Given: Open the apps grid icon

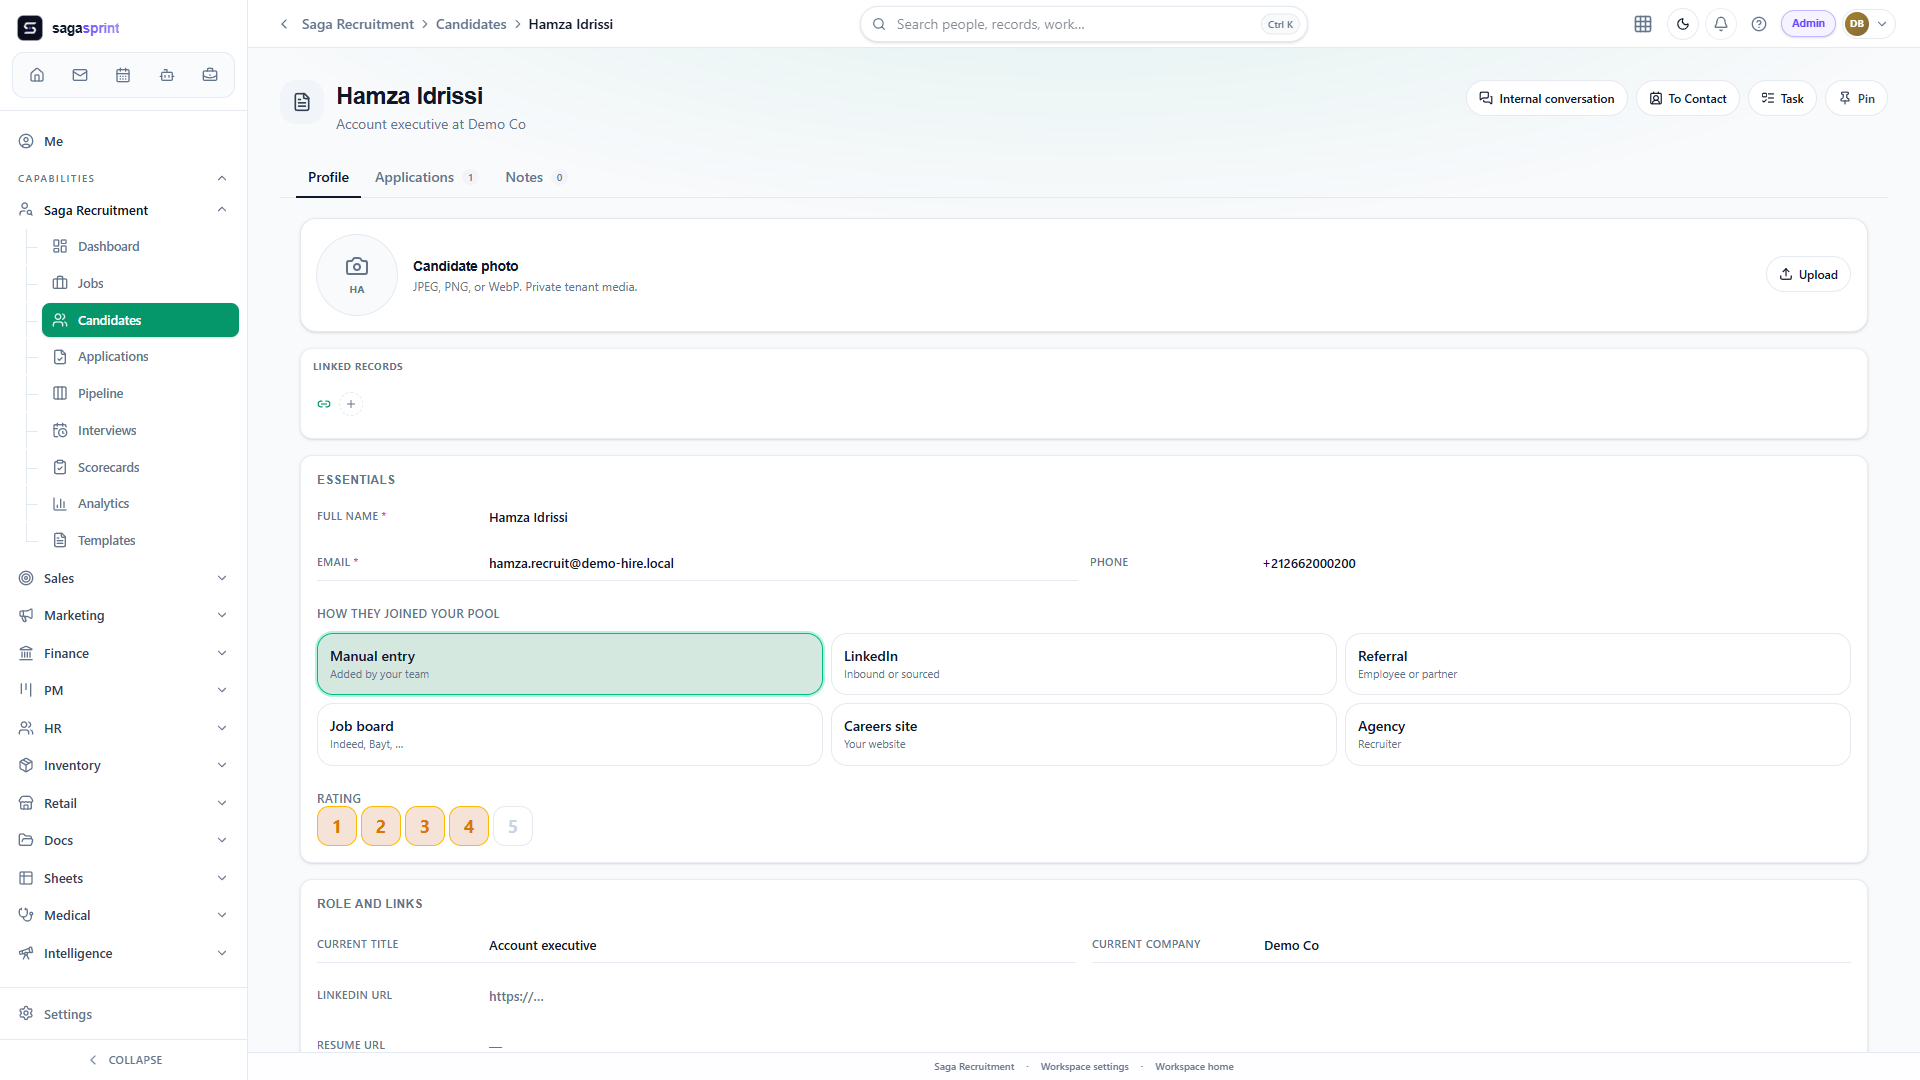Looking at the screenshot, I should tap(1643, 24).
